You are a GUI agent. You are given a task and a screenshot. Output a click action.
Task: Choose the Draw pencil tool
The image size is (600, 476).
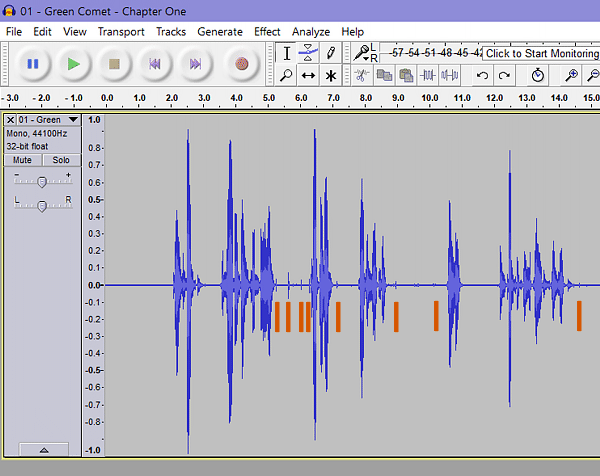tap(330, 53)
